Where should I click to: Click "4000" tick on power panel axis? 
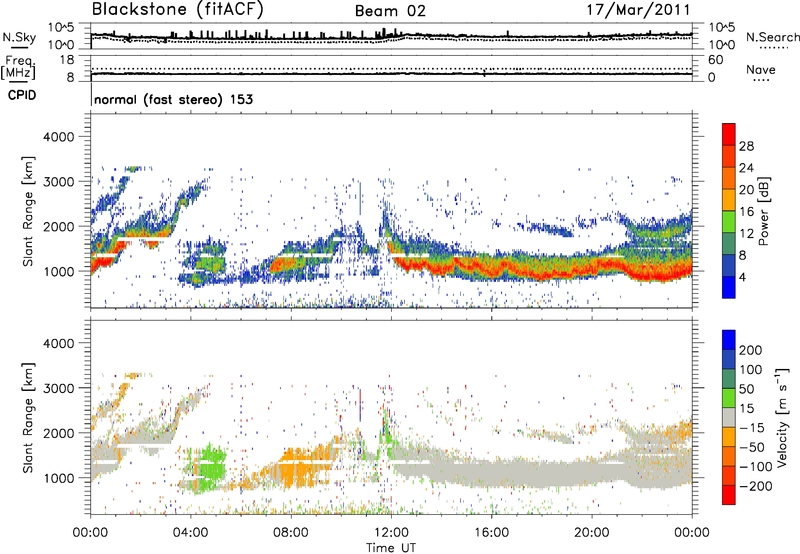[x=58, y=137]
